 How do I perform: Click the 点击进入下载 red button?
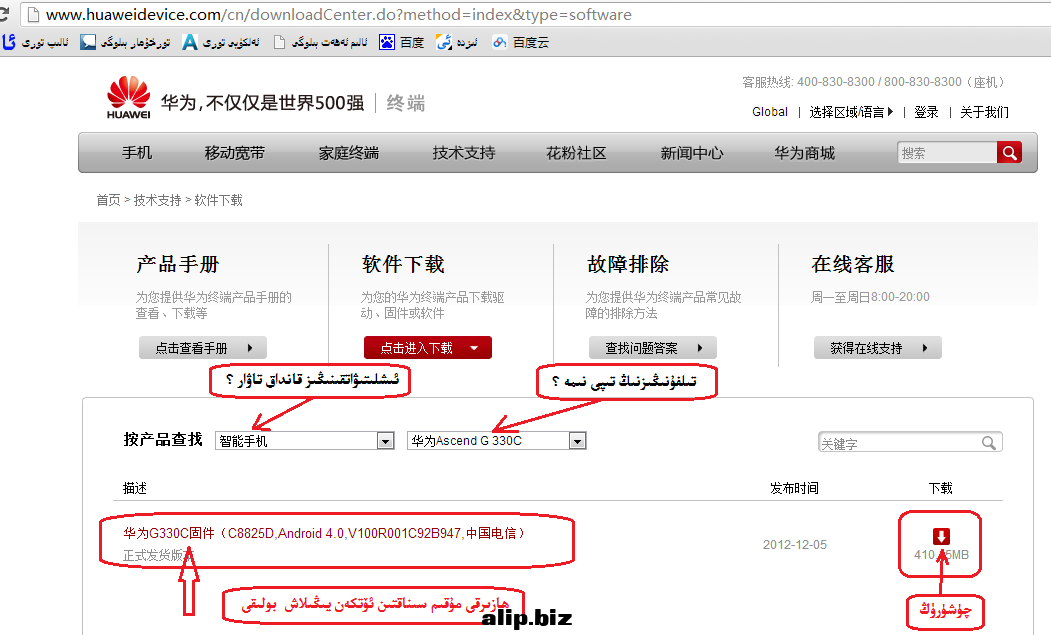427,348
